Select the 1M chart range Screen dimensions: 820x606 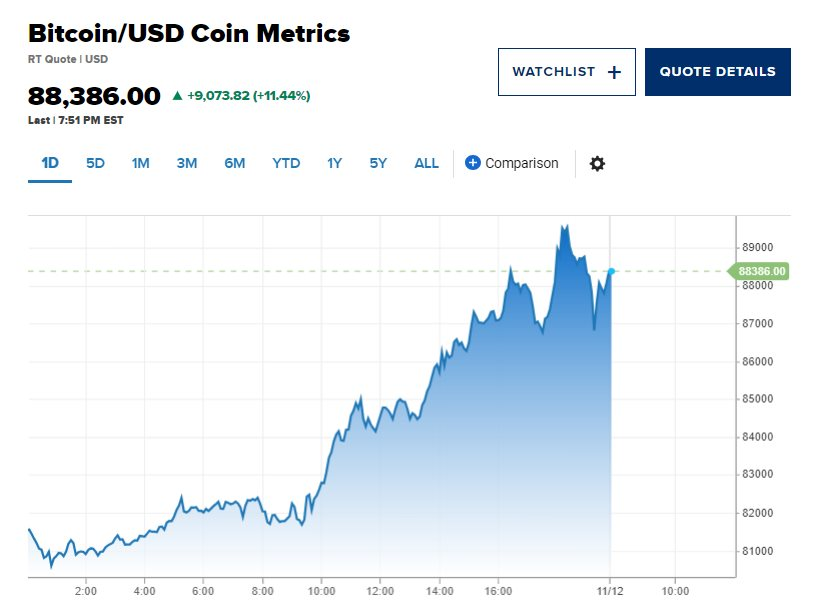(x=140, y=163)
